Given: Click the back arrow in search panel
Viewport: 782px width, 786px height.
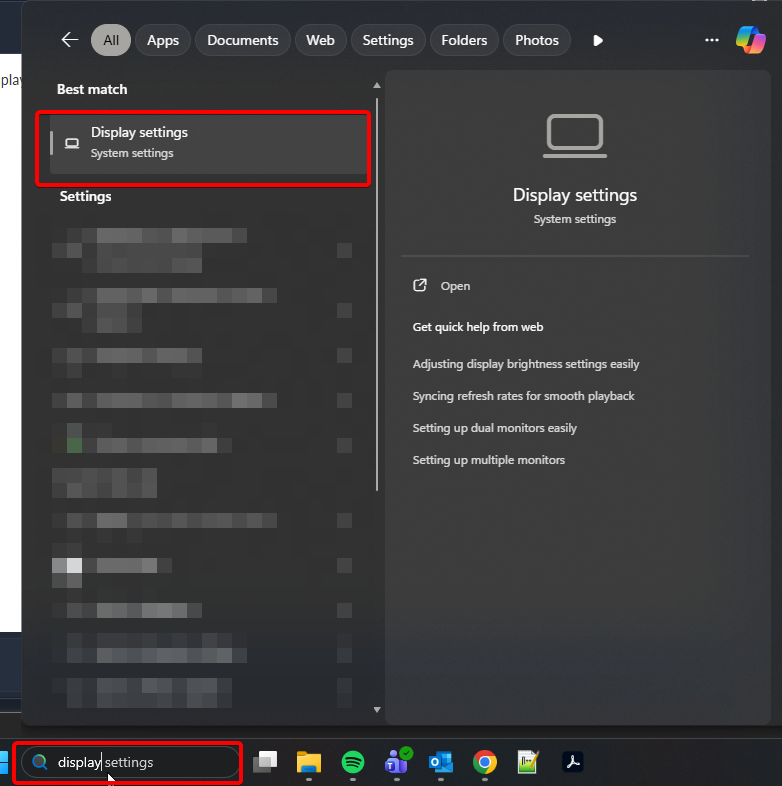Looking at the screenshot, I should [69, 40].
